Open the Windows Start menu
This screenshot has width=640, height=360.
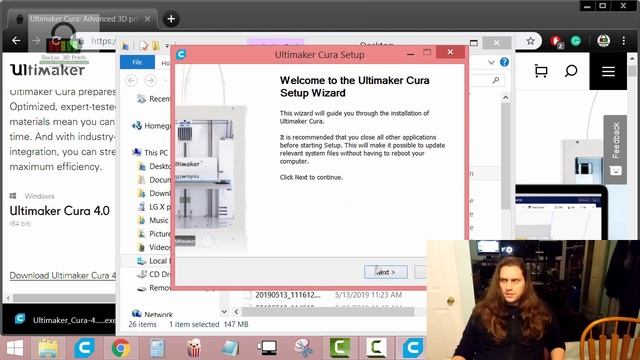[x=15, y=349]
